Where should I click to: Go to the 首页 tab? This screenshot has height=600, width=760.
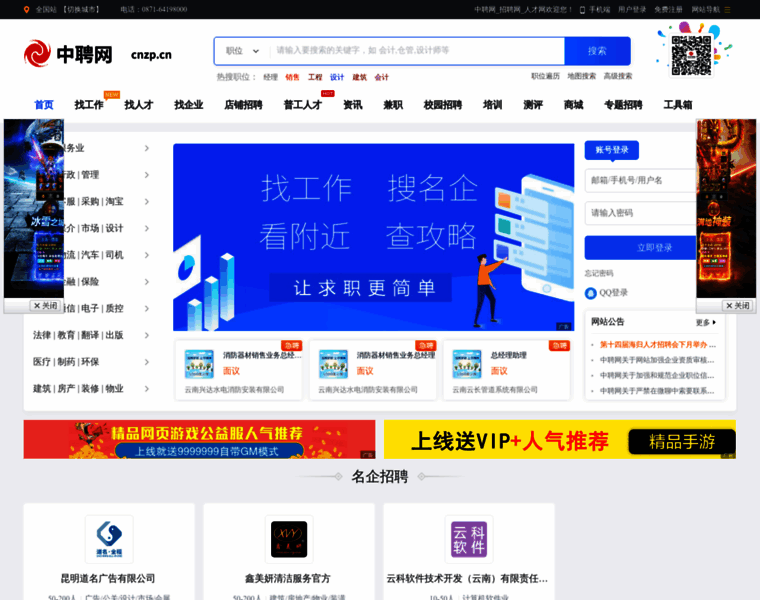[x=44, y=105]
